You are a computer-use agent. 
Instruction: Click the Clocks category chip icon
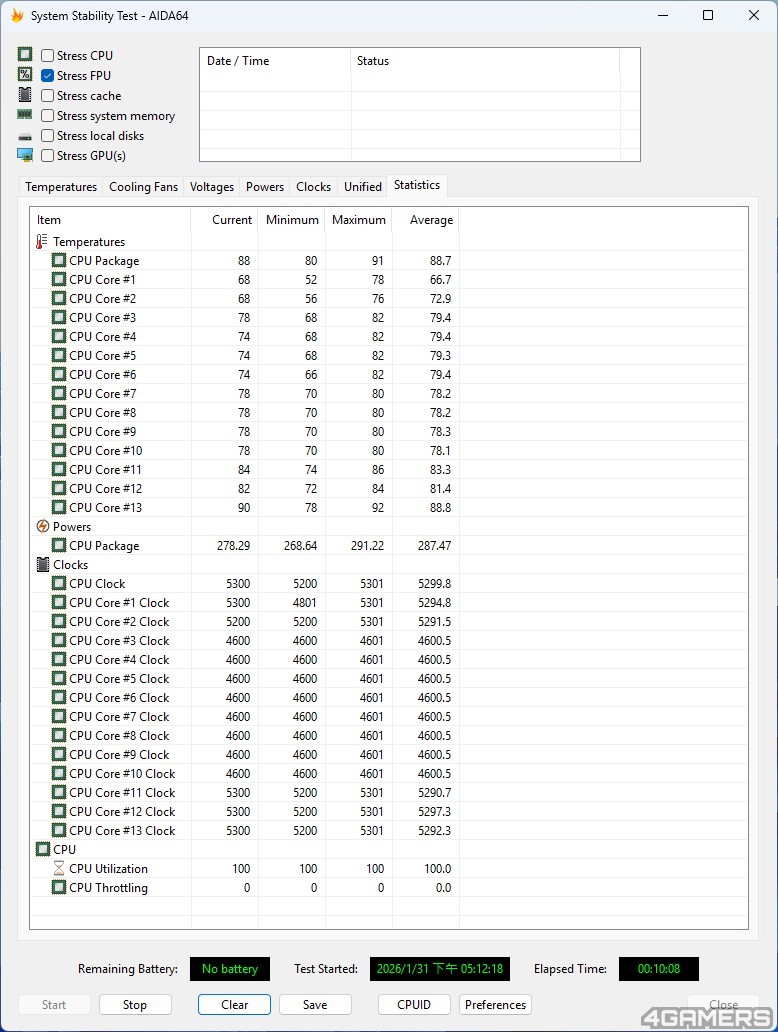(x=42, y=565)
